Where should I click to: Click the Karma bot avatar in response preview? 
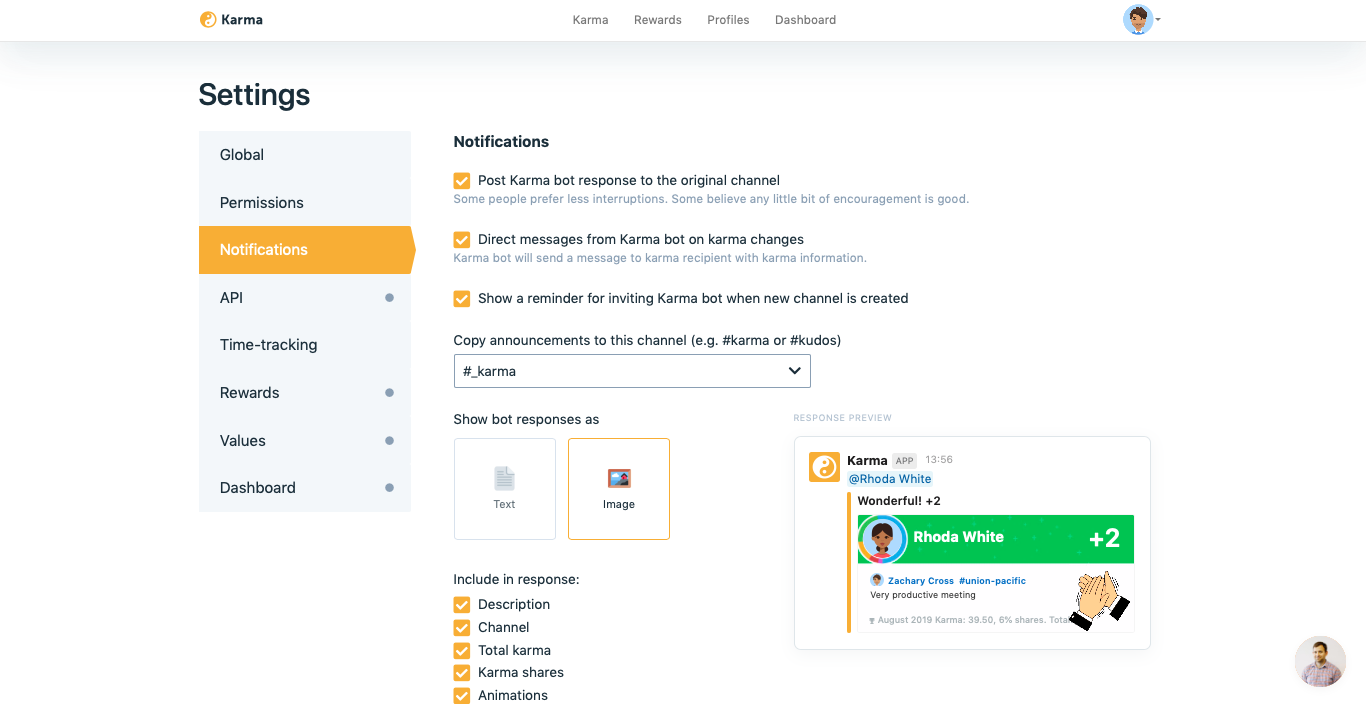[x=824, y=467]
